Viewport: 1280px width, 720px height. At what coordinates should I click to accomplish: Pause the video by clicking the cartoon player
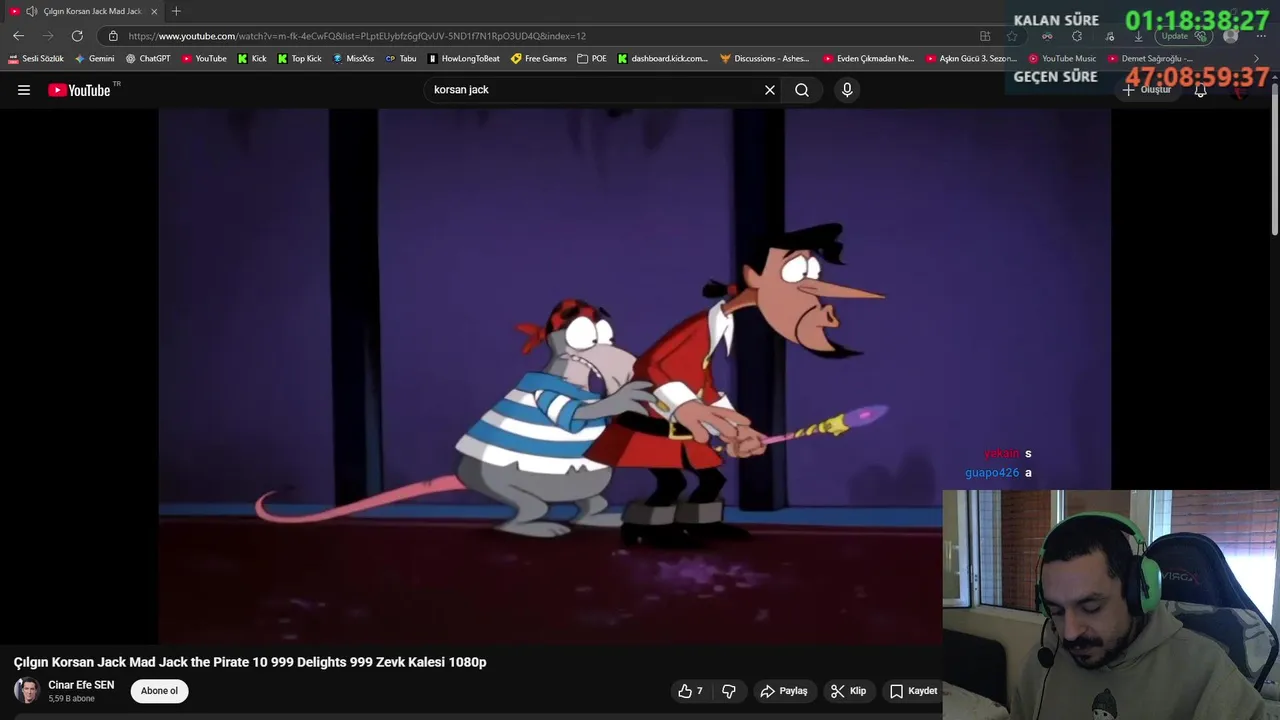point(634,376)
